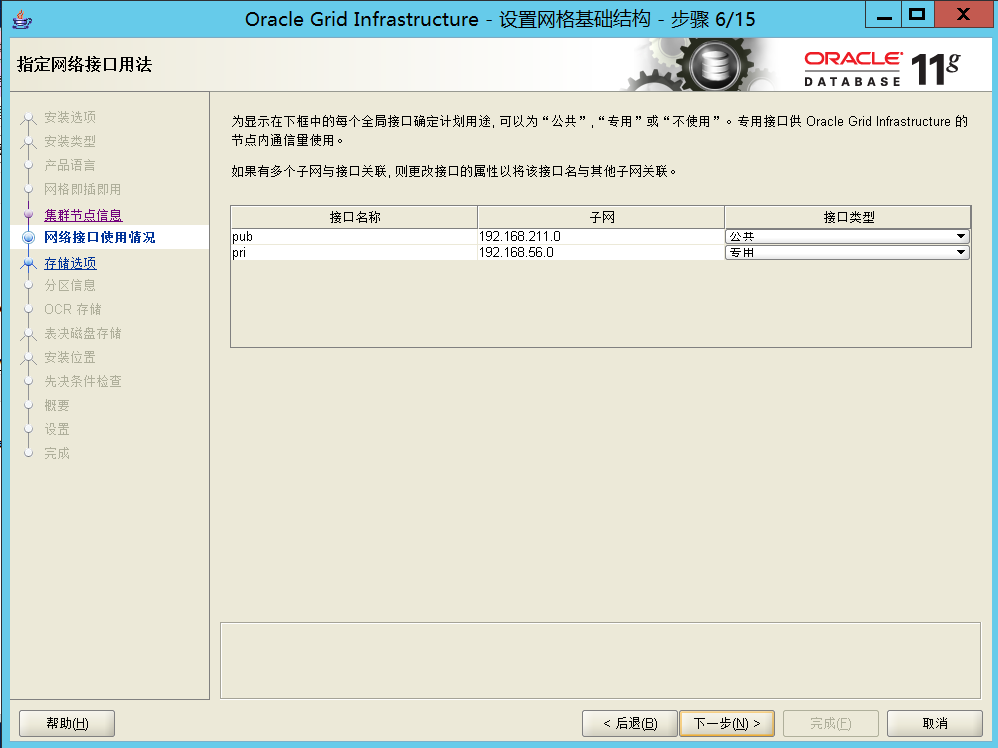The image size is (998, 748).
Task: Click the subnet cell 192.168.211.0
Action: point(600,236)
